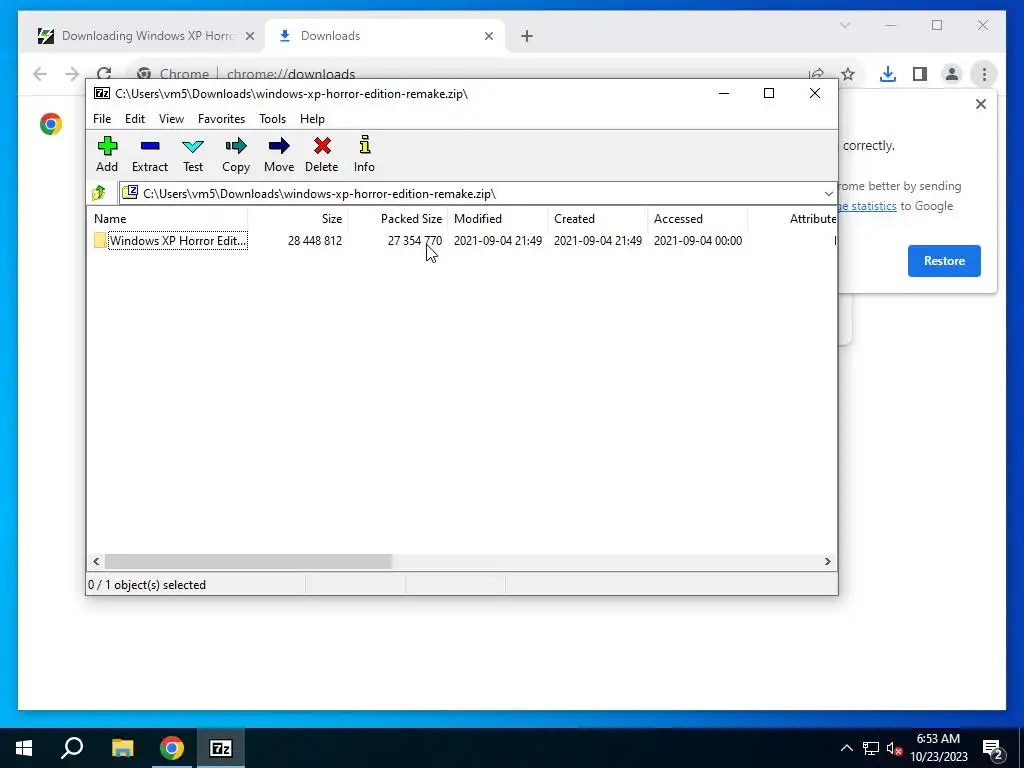The image size is (1024, 768).
Task: Dismiss the Chrome restore popup
Action: coord(980,104)
